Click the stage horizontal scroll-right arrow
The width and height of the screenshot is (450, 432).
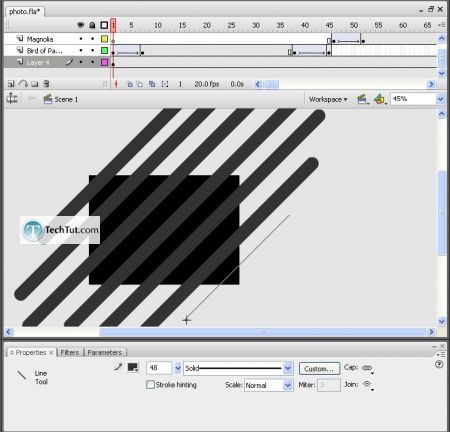click(x=431, y=332)
